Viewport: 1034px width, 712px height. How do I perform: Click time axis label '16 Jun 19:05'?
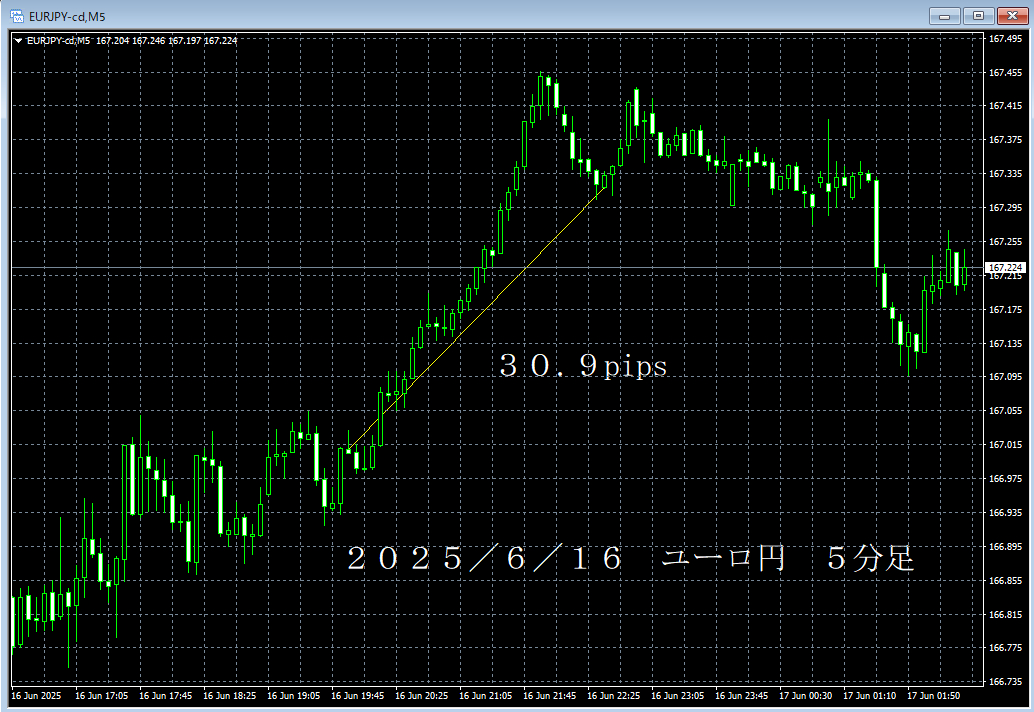tap(293, 696)
